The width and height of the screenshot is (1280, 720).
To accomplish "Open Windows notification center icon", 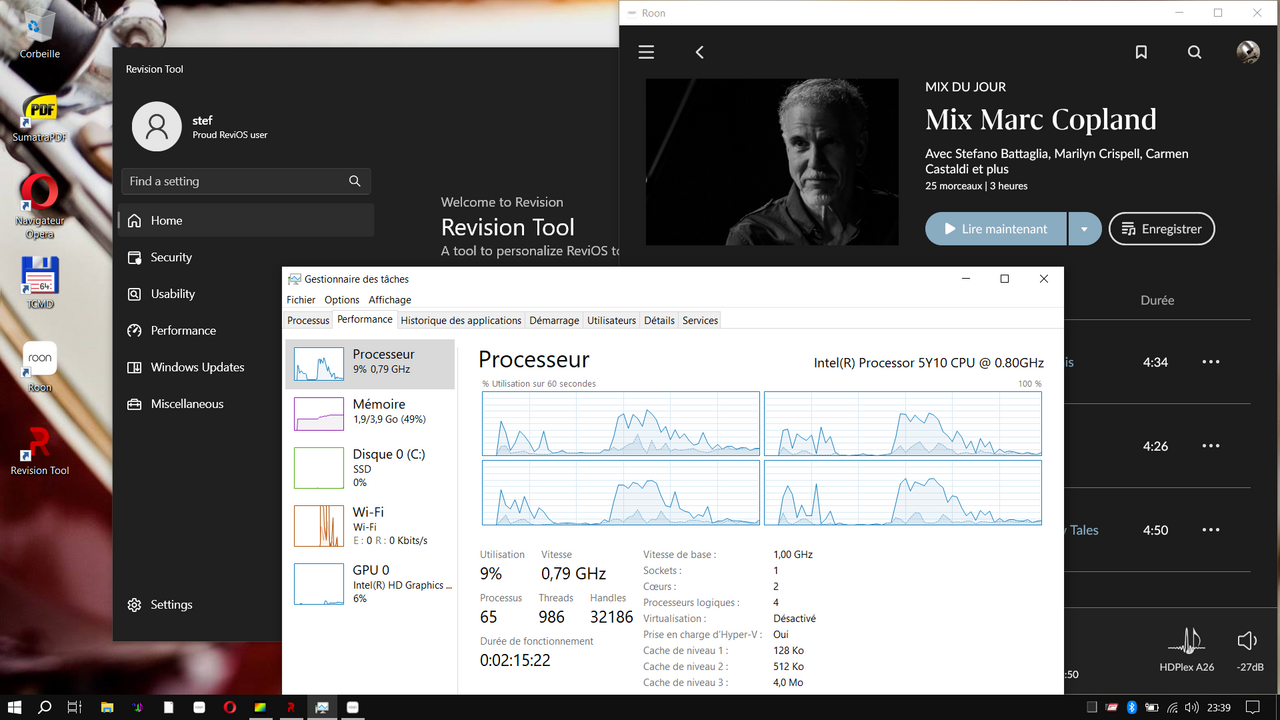I will point(1253,708).
